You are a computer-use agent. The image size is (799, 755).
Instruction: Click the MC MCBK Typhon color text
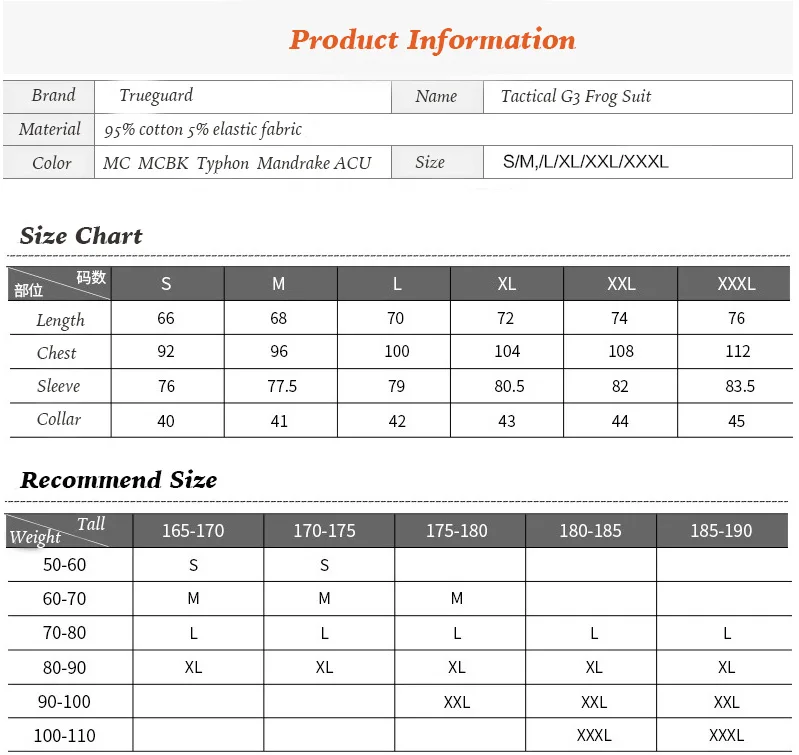[176, 163]
